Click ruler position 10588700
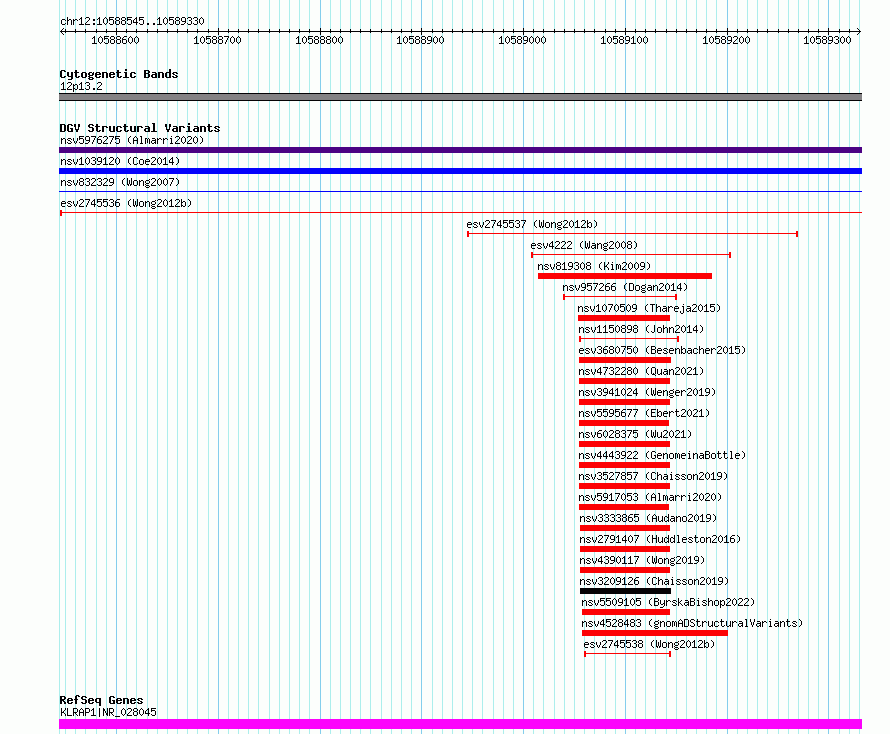 217,40
